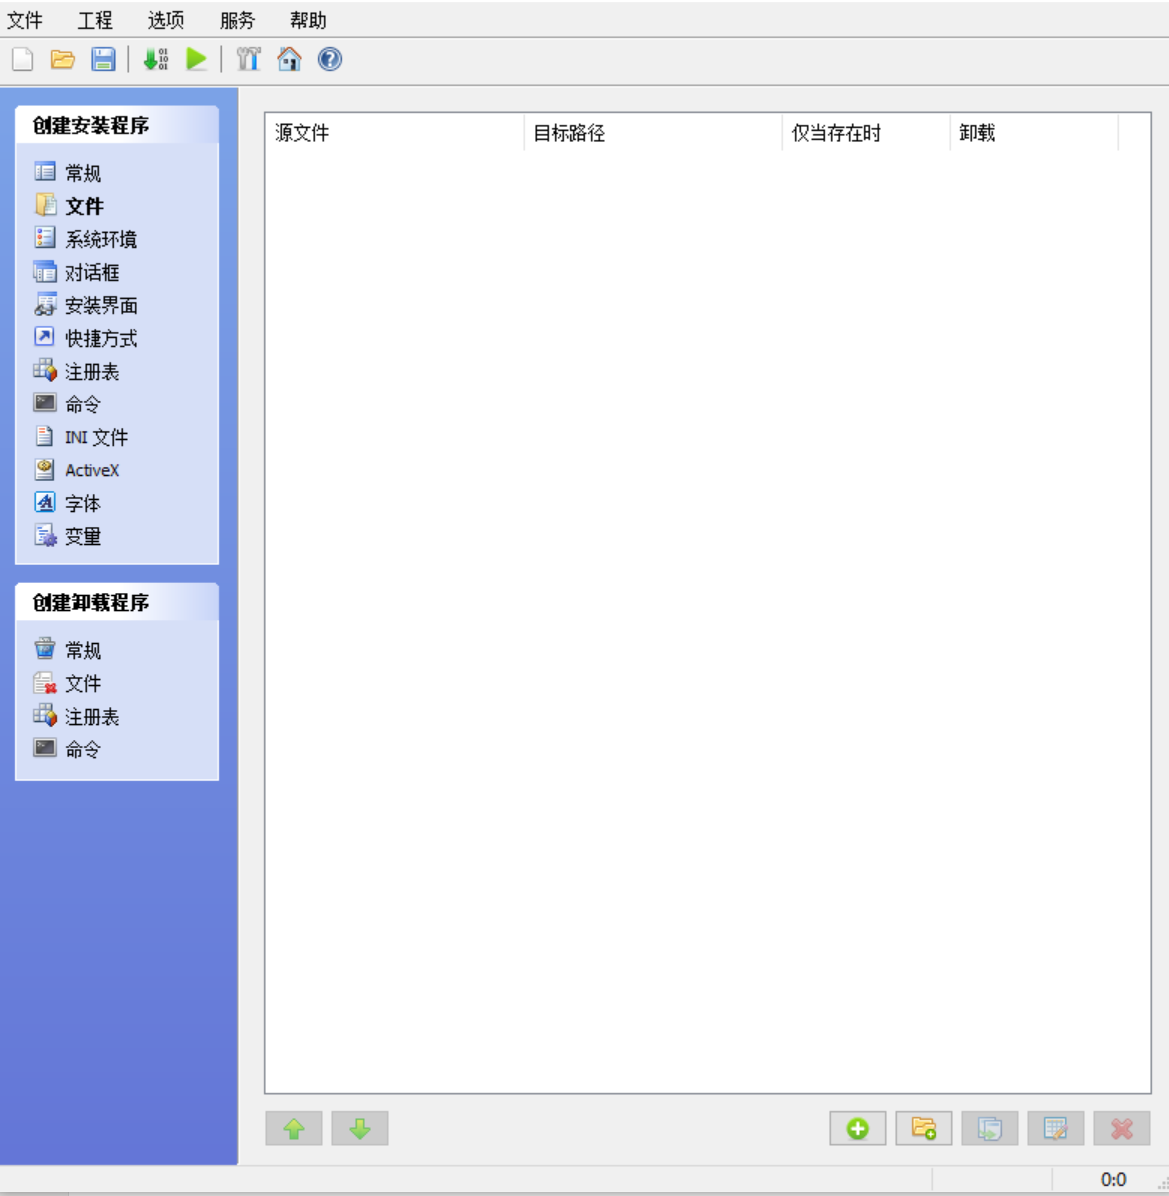The height and width of the screenshot is (1196, 1169).
Task: Click the 仅当存在时 column header
Action: click(x=866, y=133)
